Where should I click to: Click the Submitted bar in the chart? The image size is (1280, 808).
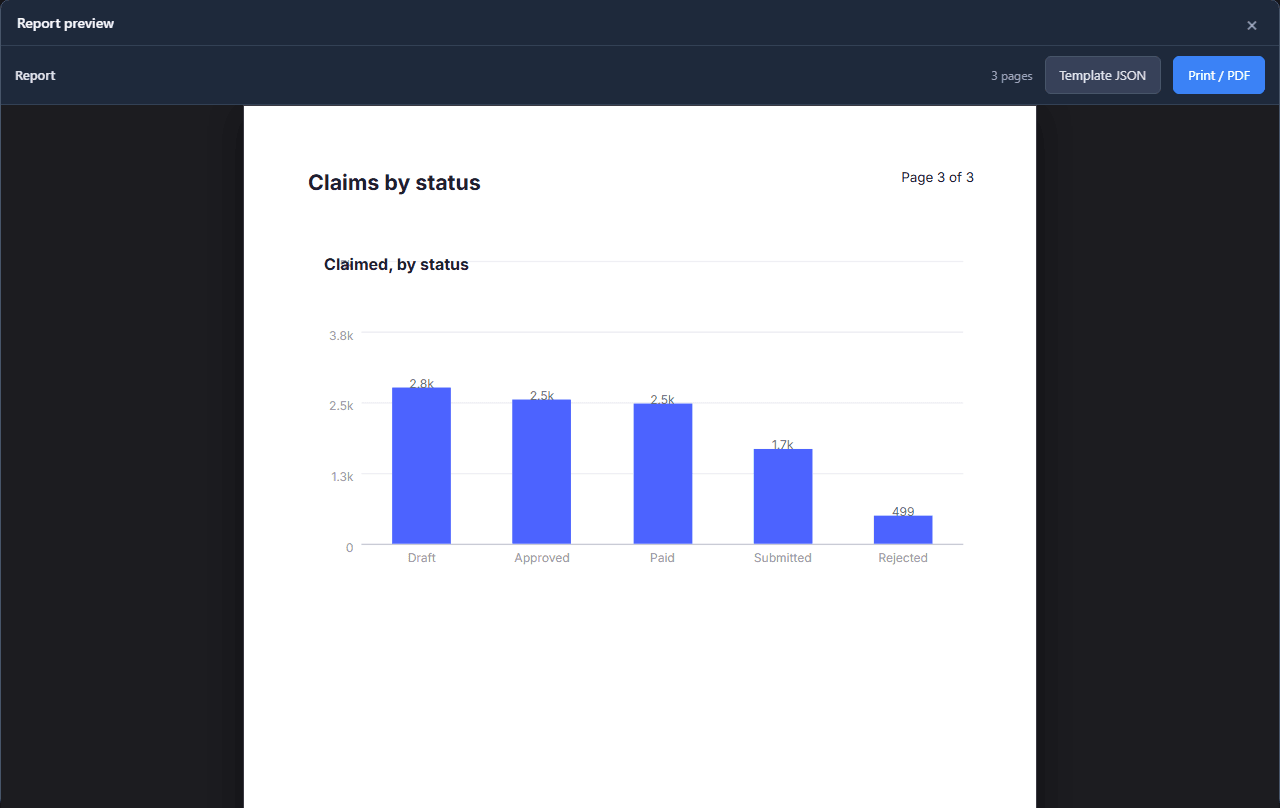[783, 497]
